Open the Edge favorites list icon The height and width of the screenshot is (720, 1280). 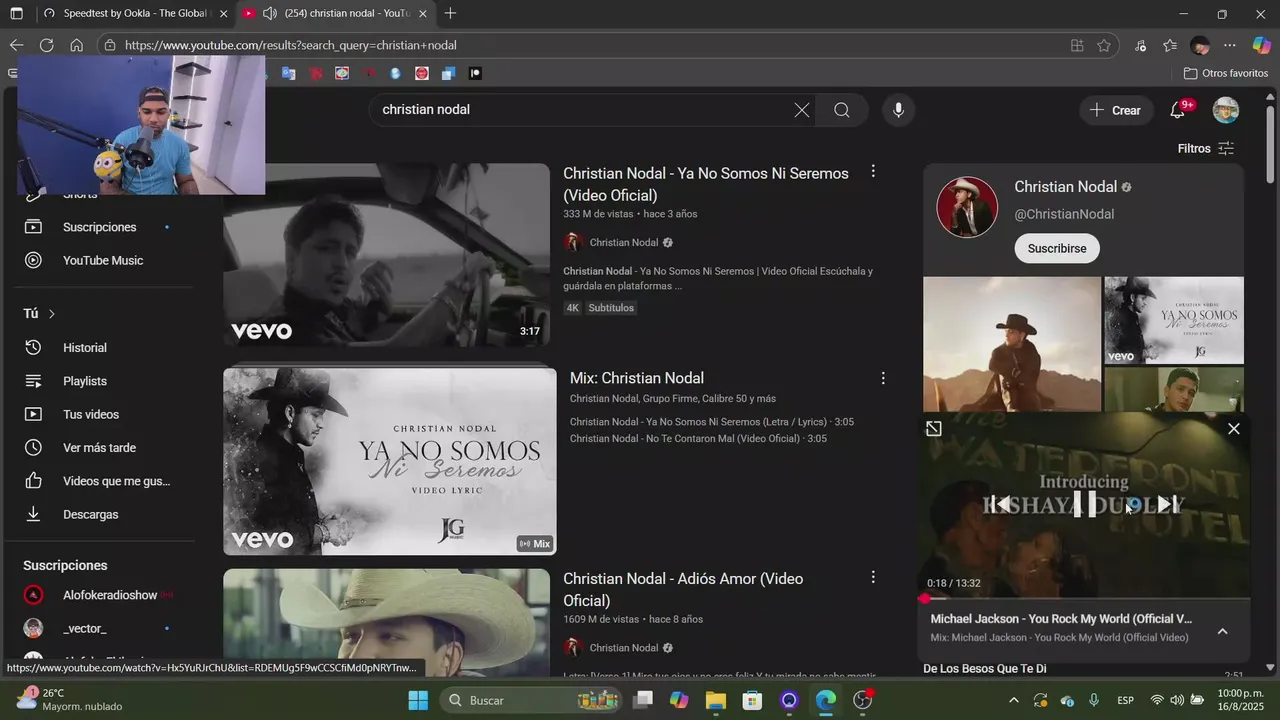(1170, 45)
